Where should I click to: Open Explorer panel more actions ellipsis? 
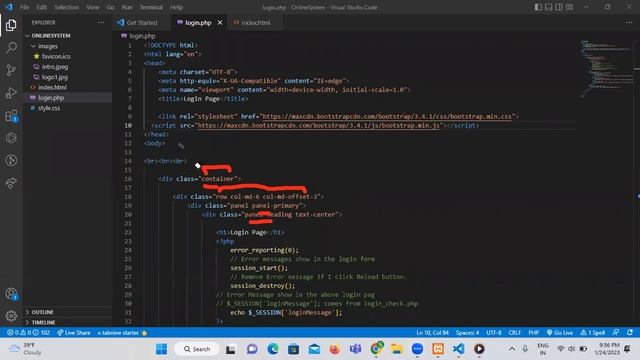(x=101, y=22)
